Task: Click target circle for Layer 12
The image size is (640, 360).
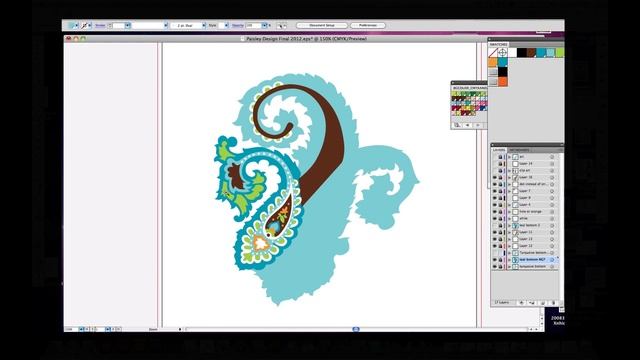Action: point(552,246)
